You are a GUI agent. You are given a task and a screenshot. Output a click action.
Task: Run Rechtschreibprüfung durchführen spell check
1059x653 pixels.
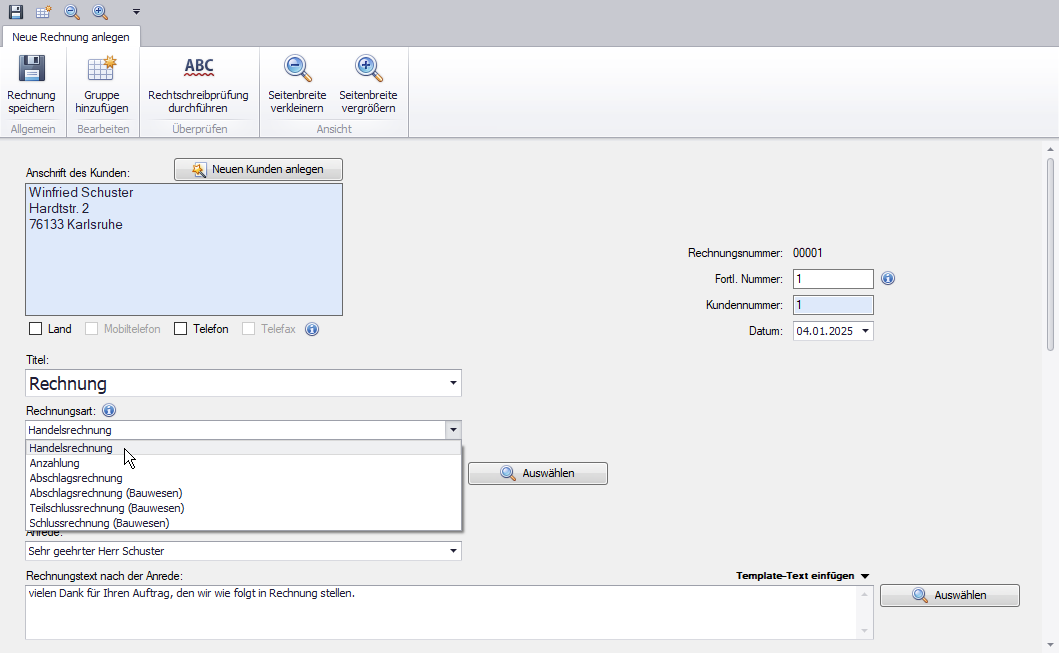(x=199, y=84)
